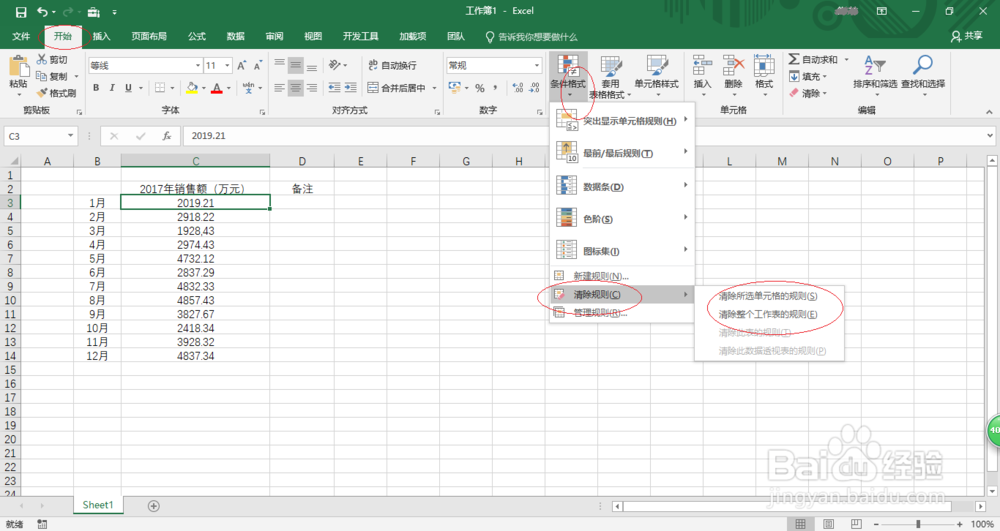Screen dimensions: 1000x531
Task: Switch to the Review (审阅) tab
Action: pos(274,36)
